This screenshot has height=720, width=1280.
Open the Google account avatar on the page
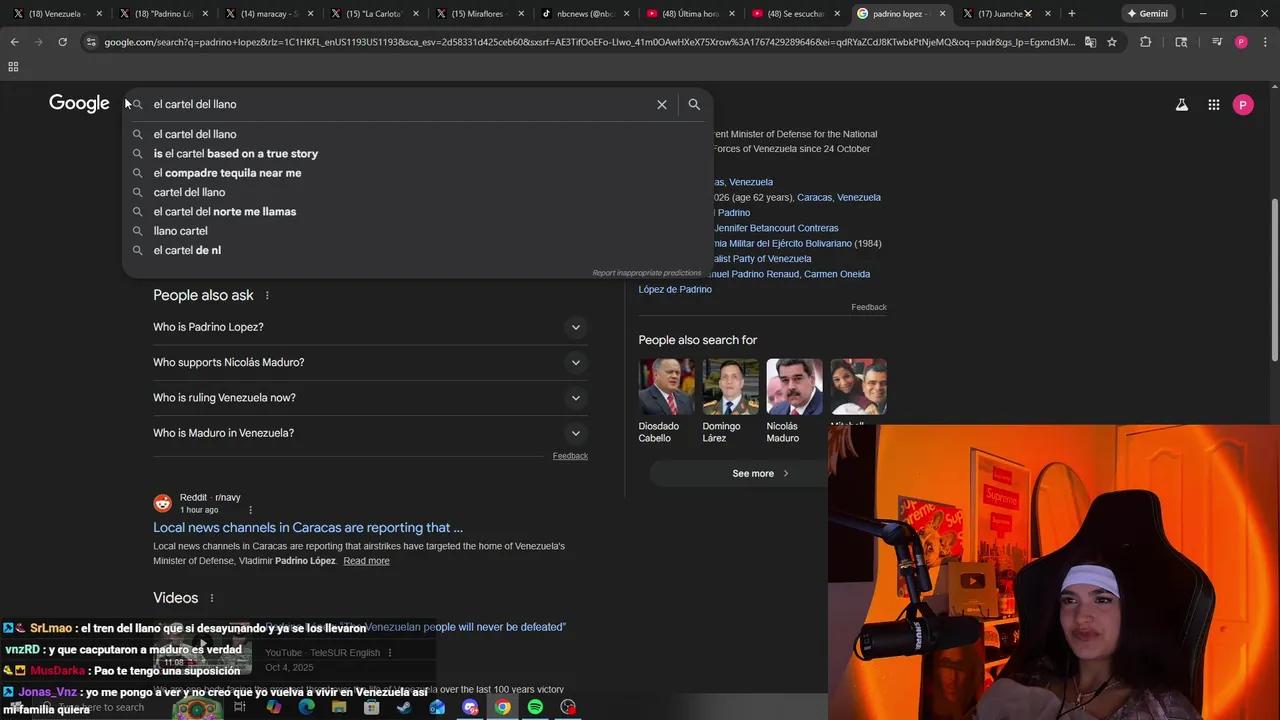[x=1243, y=105]
